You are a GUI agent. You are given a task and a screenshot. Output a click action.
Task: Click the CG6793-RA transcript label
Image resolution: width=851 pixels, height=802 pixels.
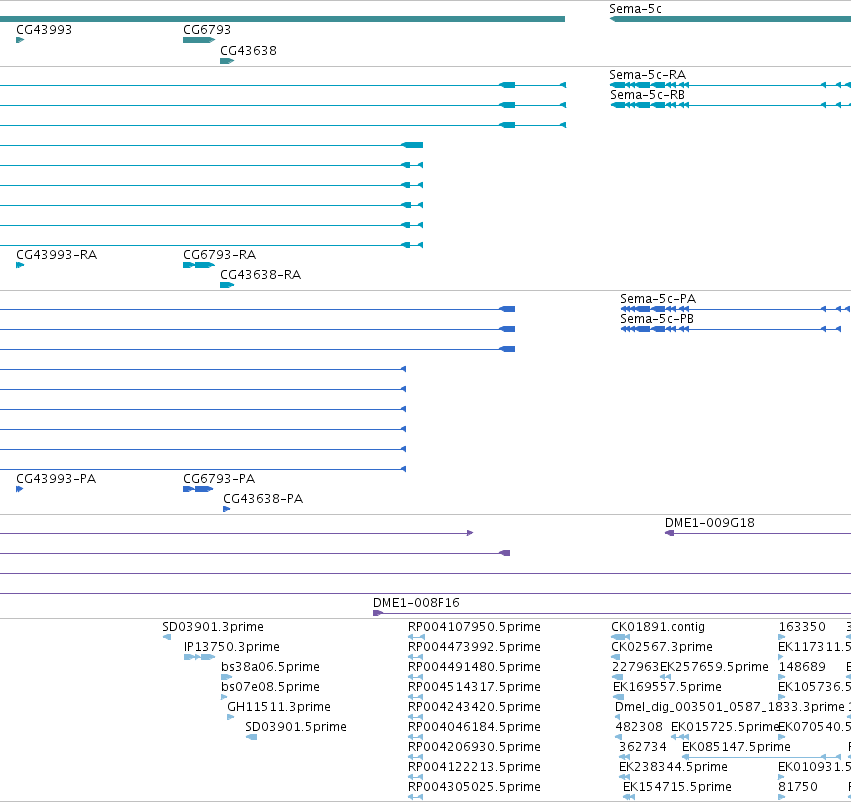(219, 255)
